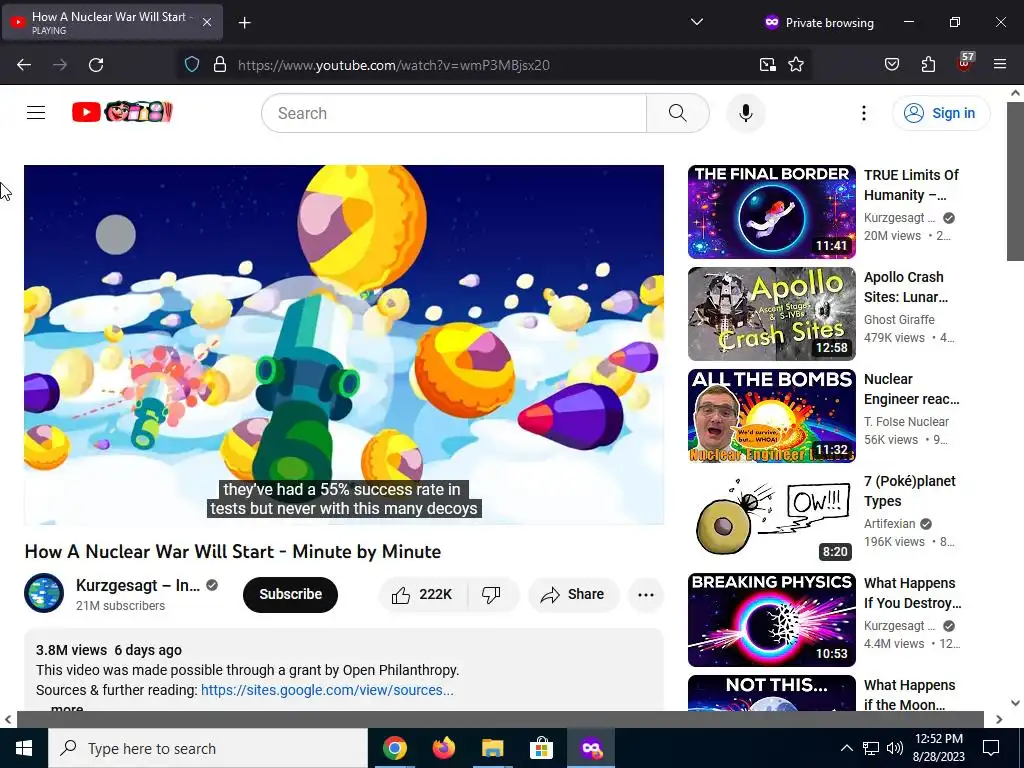Open 'ALL THE BOMBS' video thumbnail
The width and height of the screenshot is (1024, 768).
(771, 415)
